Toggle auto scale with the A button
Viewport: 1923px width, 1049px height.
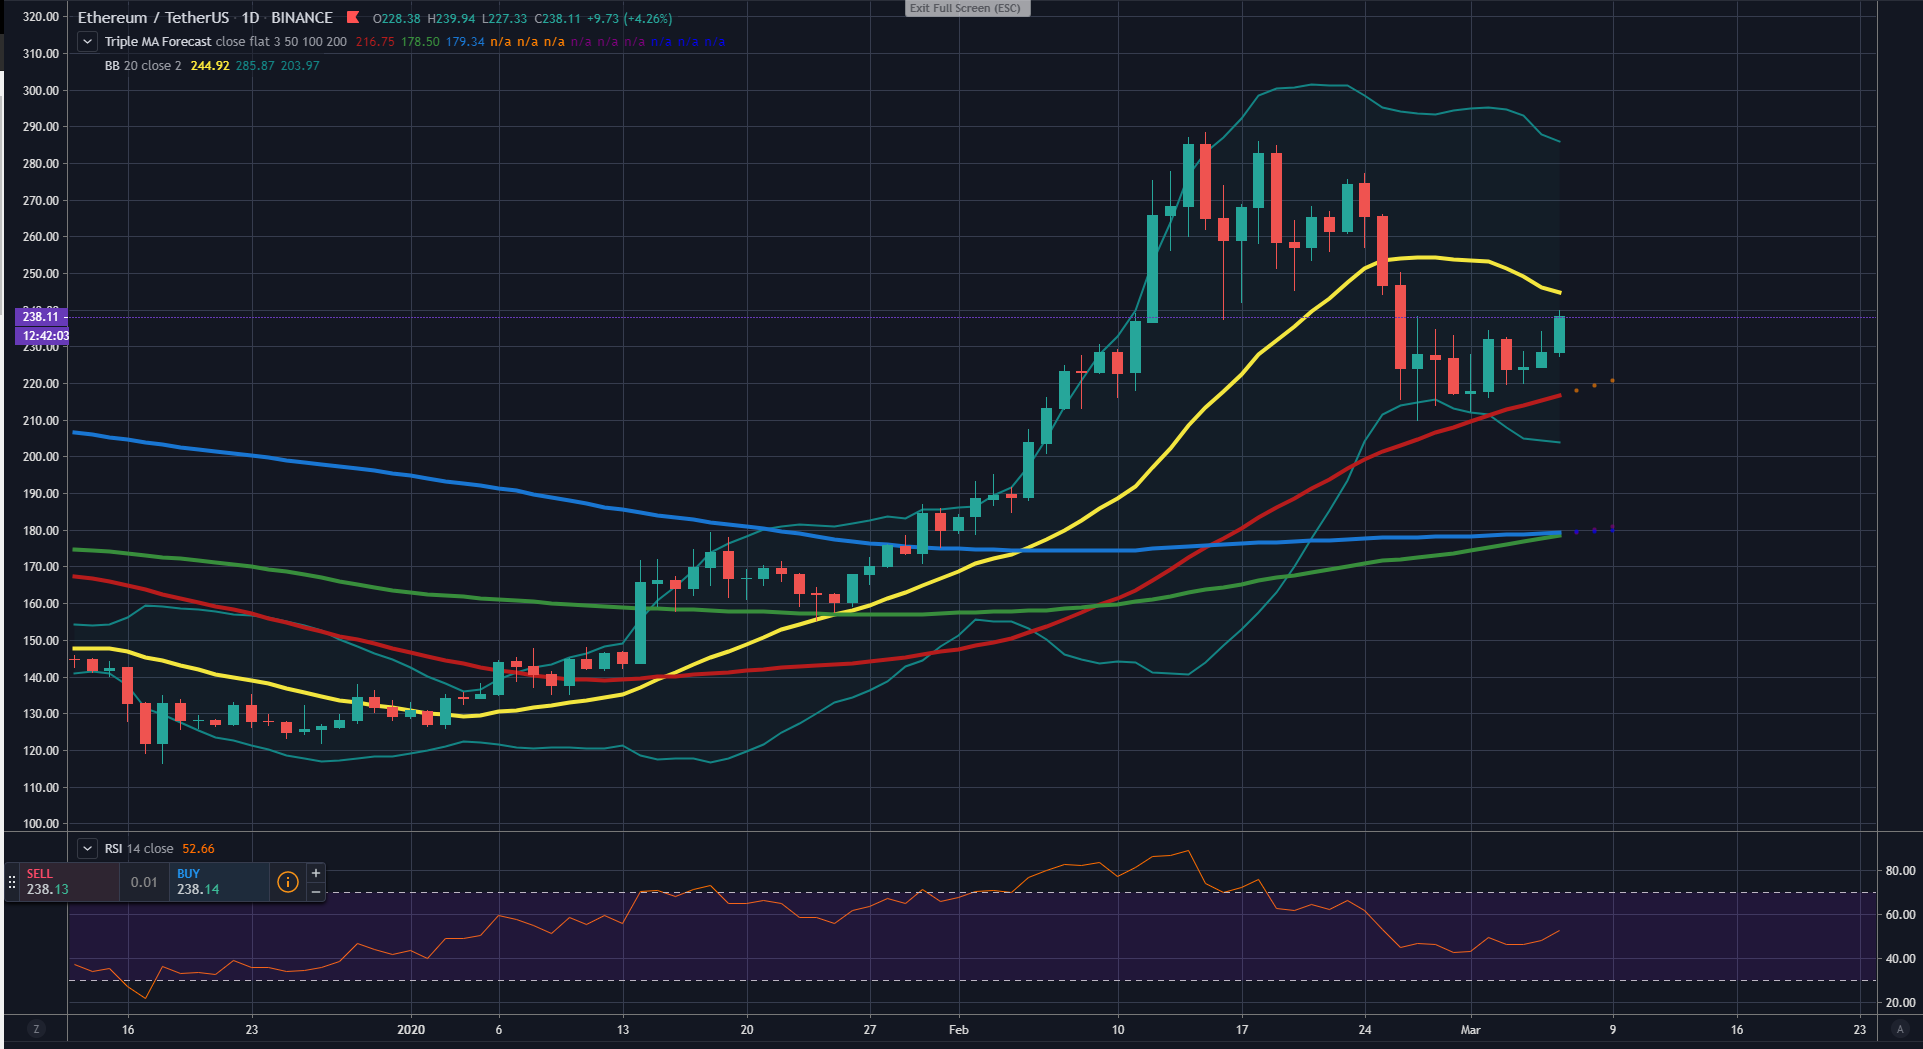click(x=1900, y=1029)
